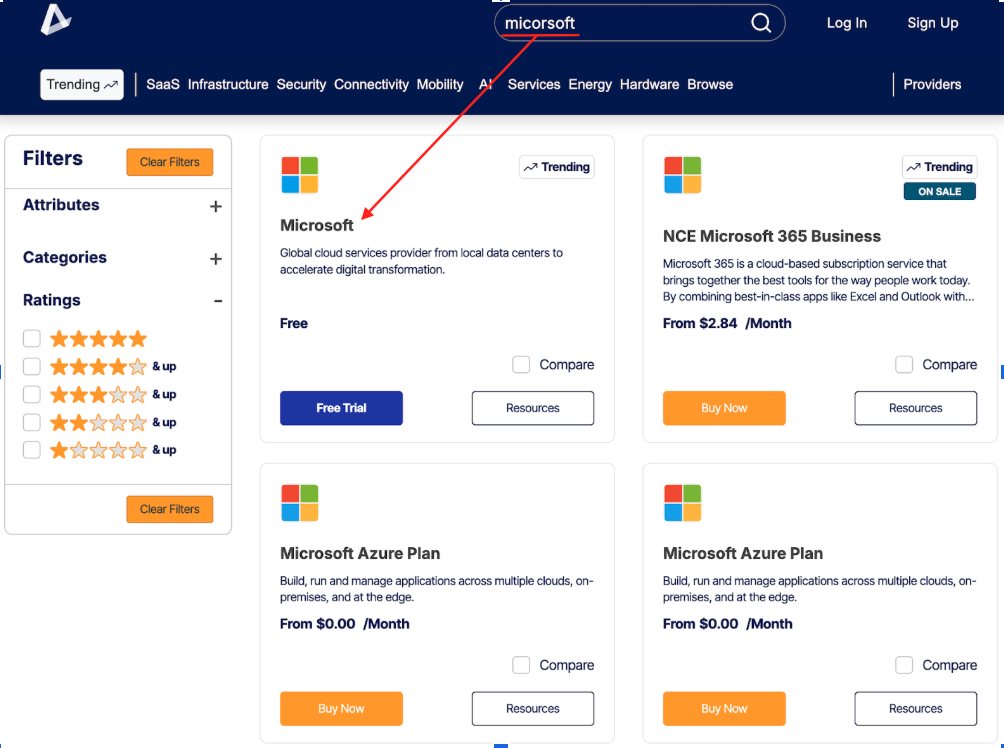Expand the Attributes filter section
1004x748 pixels.
coord(215,206)
